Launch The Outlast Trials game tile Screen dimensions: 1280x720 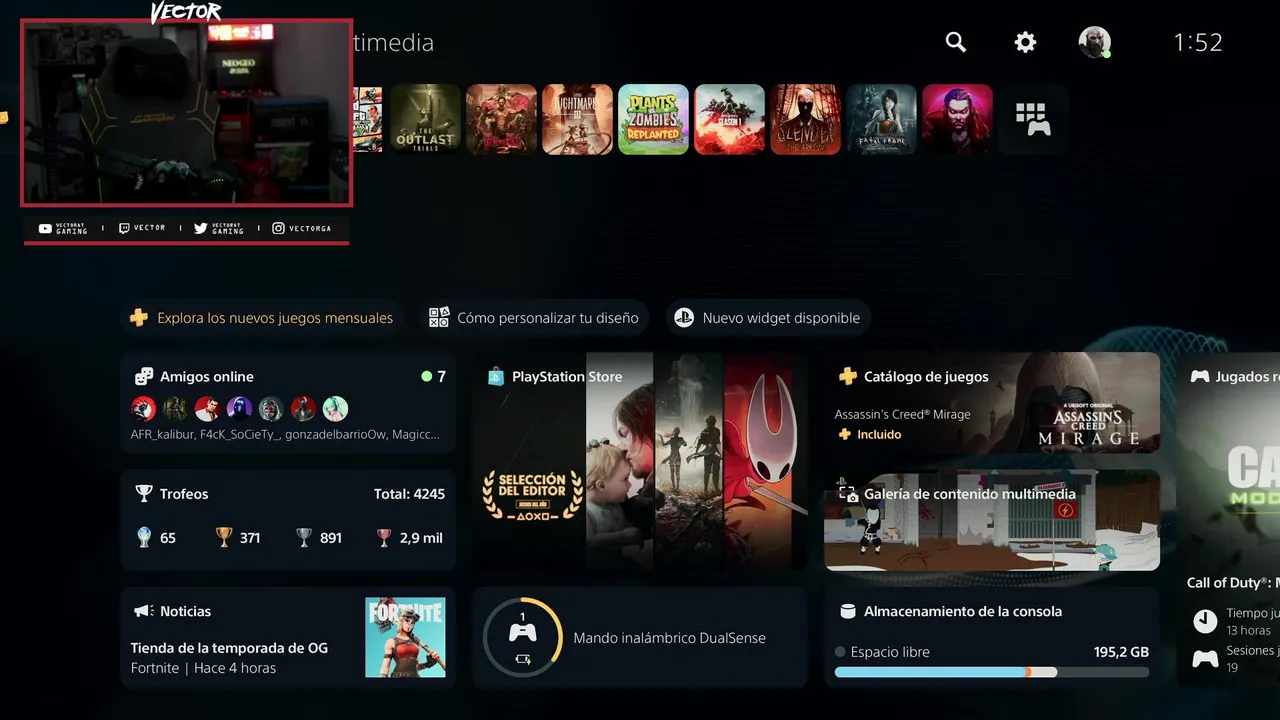425,119
